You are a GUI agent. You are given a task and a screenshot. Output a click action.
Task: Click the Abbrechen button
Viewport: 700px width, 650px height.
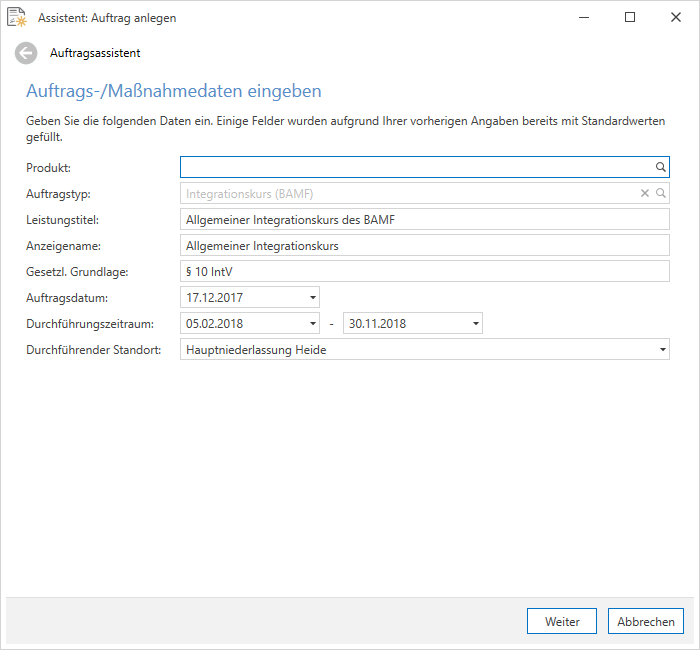point(646,621)
